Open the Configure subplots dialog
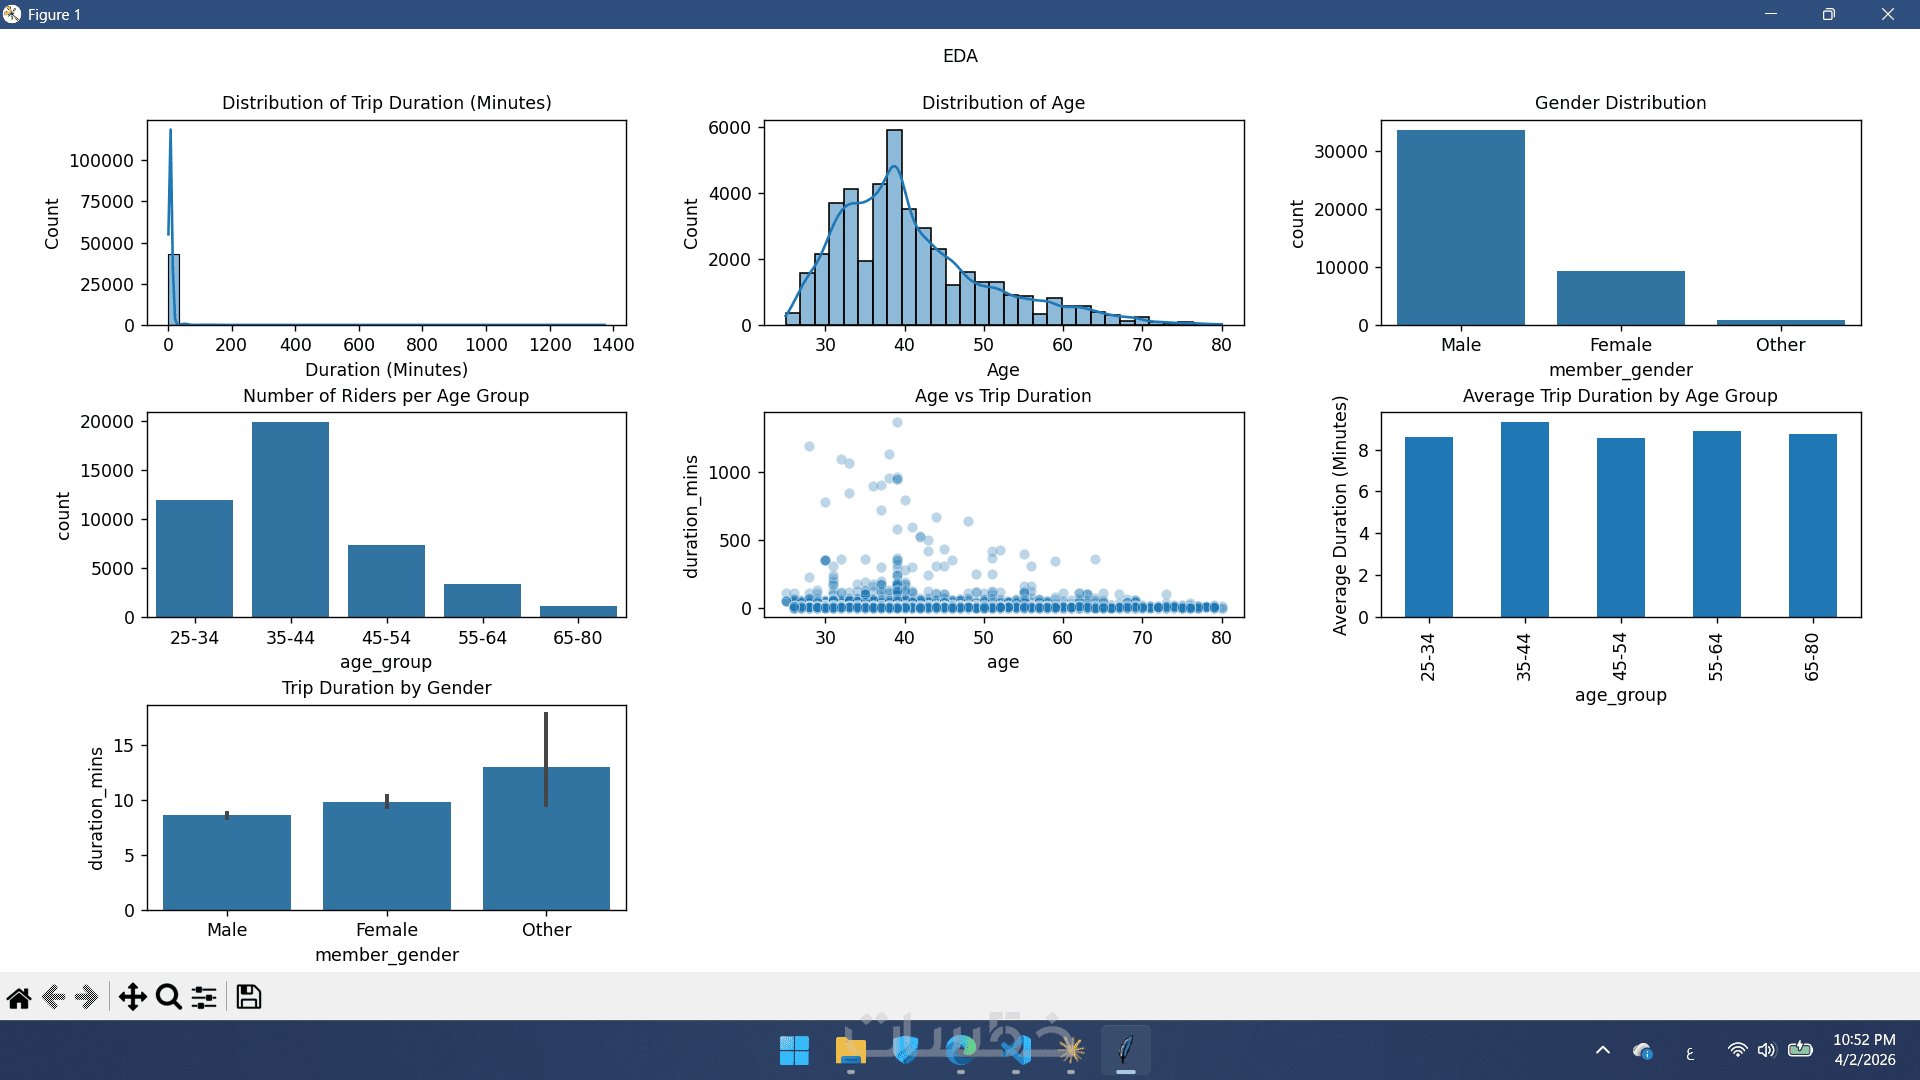 pos(204,997)
